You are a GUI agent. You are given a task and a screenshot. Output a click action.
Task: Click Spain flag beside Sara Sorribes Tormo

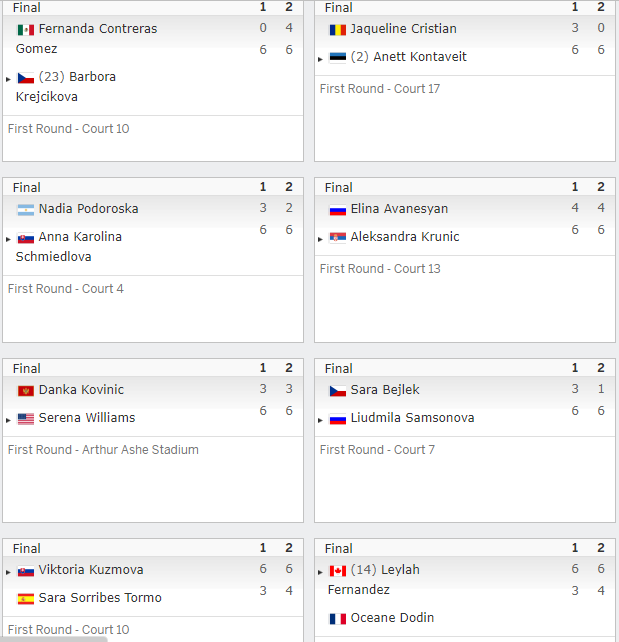click(25, 599)
